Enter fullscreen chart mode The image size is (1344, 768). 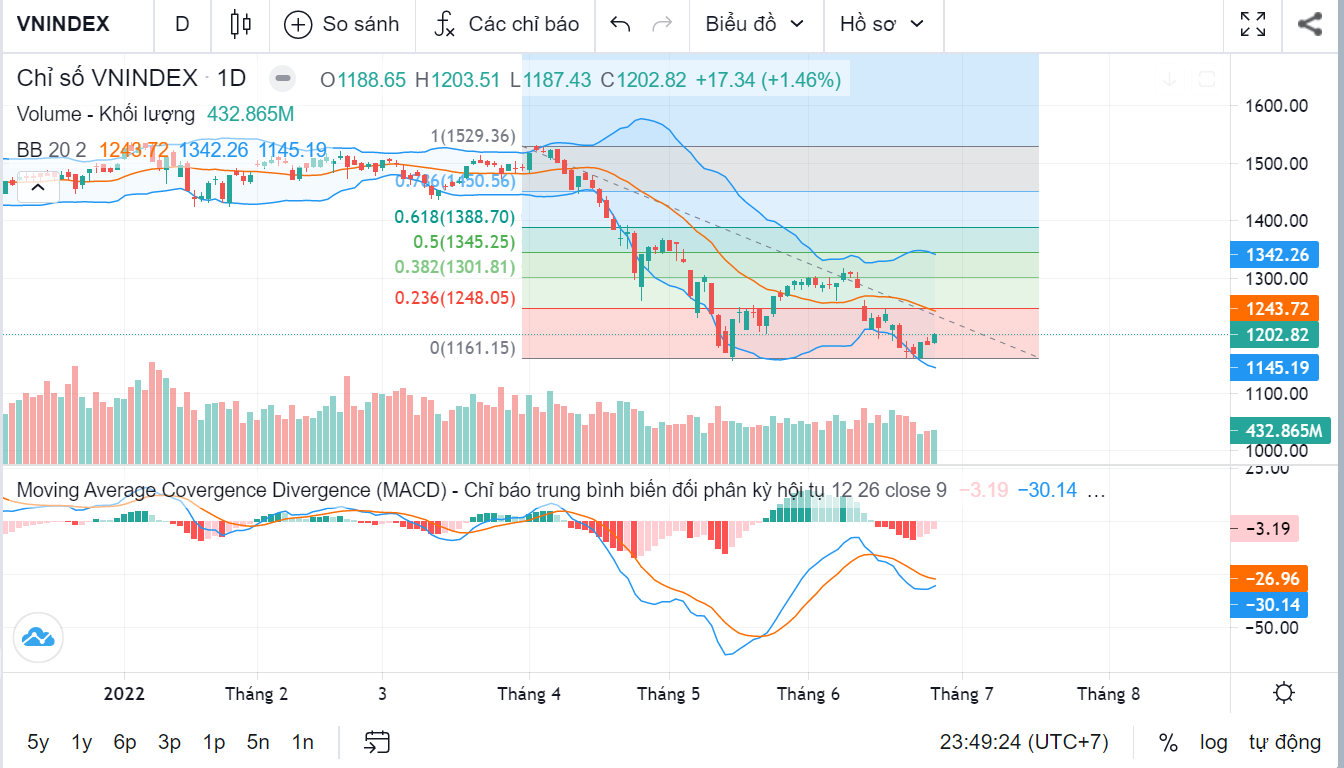[x=1253, y=24]
